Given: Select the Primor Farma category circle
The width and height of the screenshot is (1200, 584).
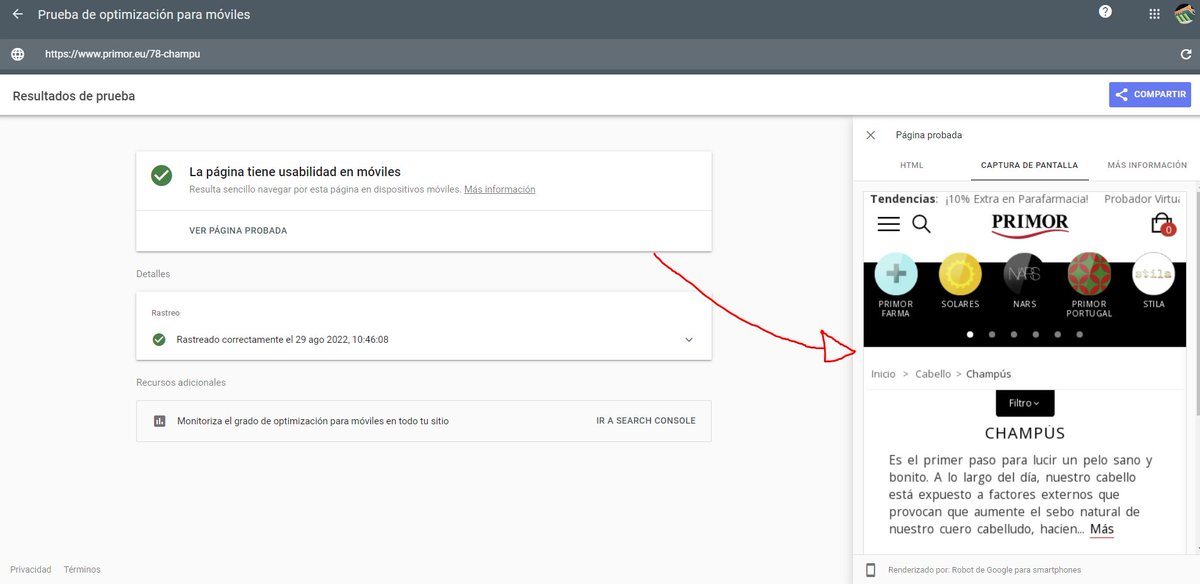Looking at the screenshot, I should (896, 273).
